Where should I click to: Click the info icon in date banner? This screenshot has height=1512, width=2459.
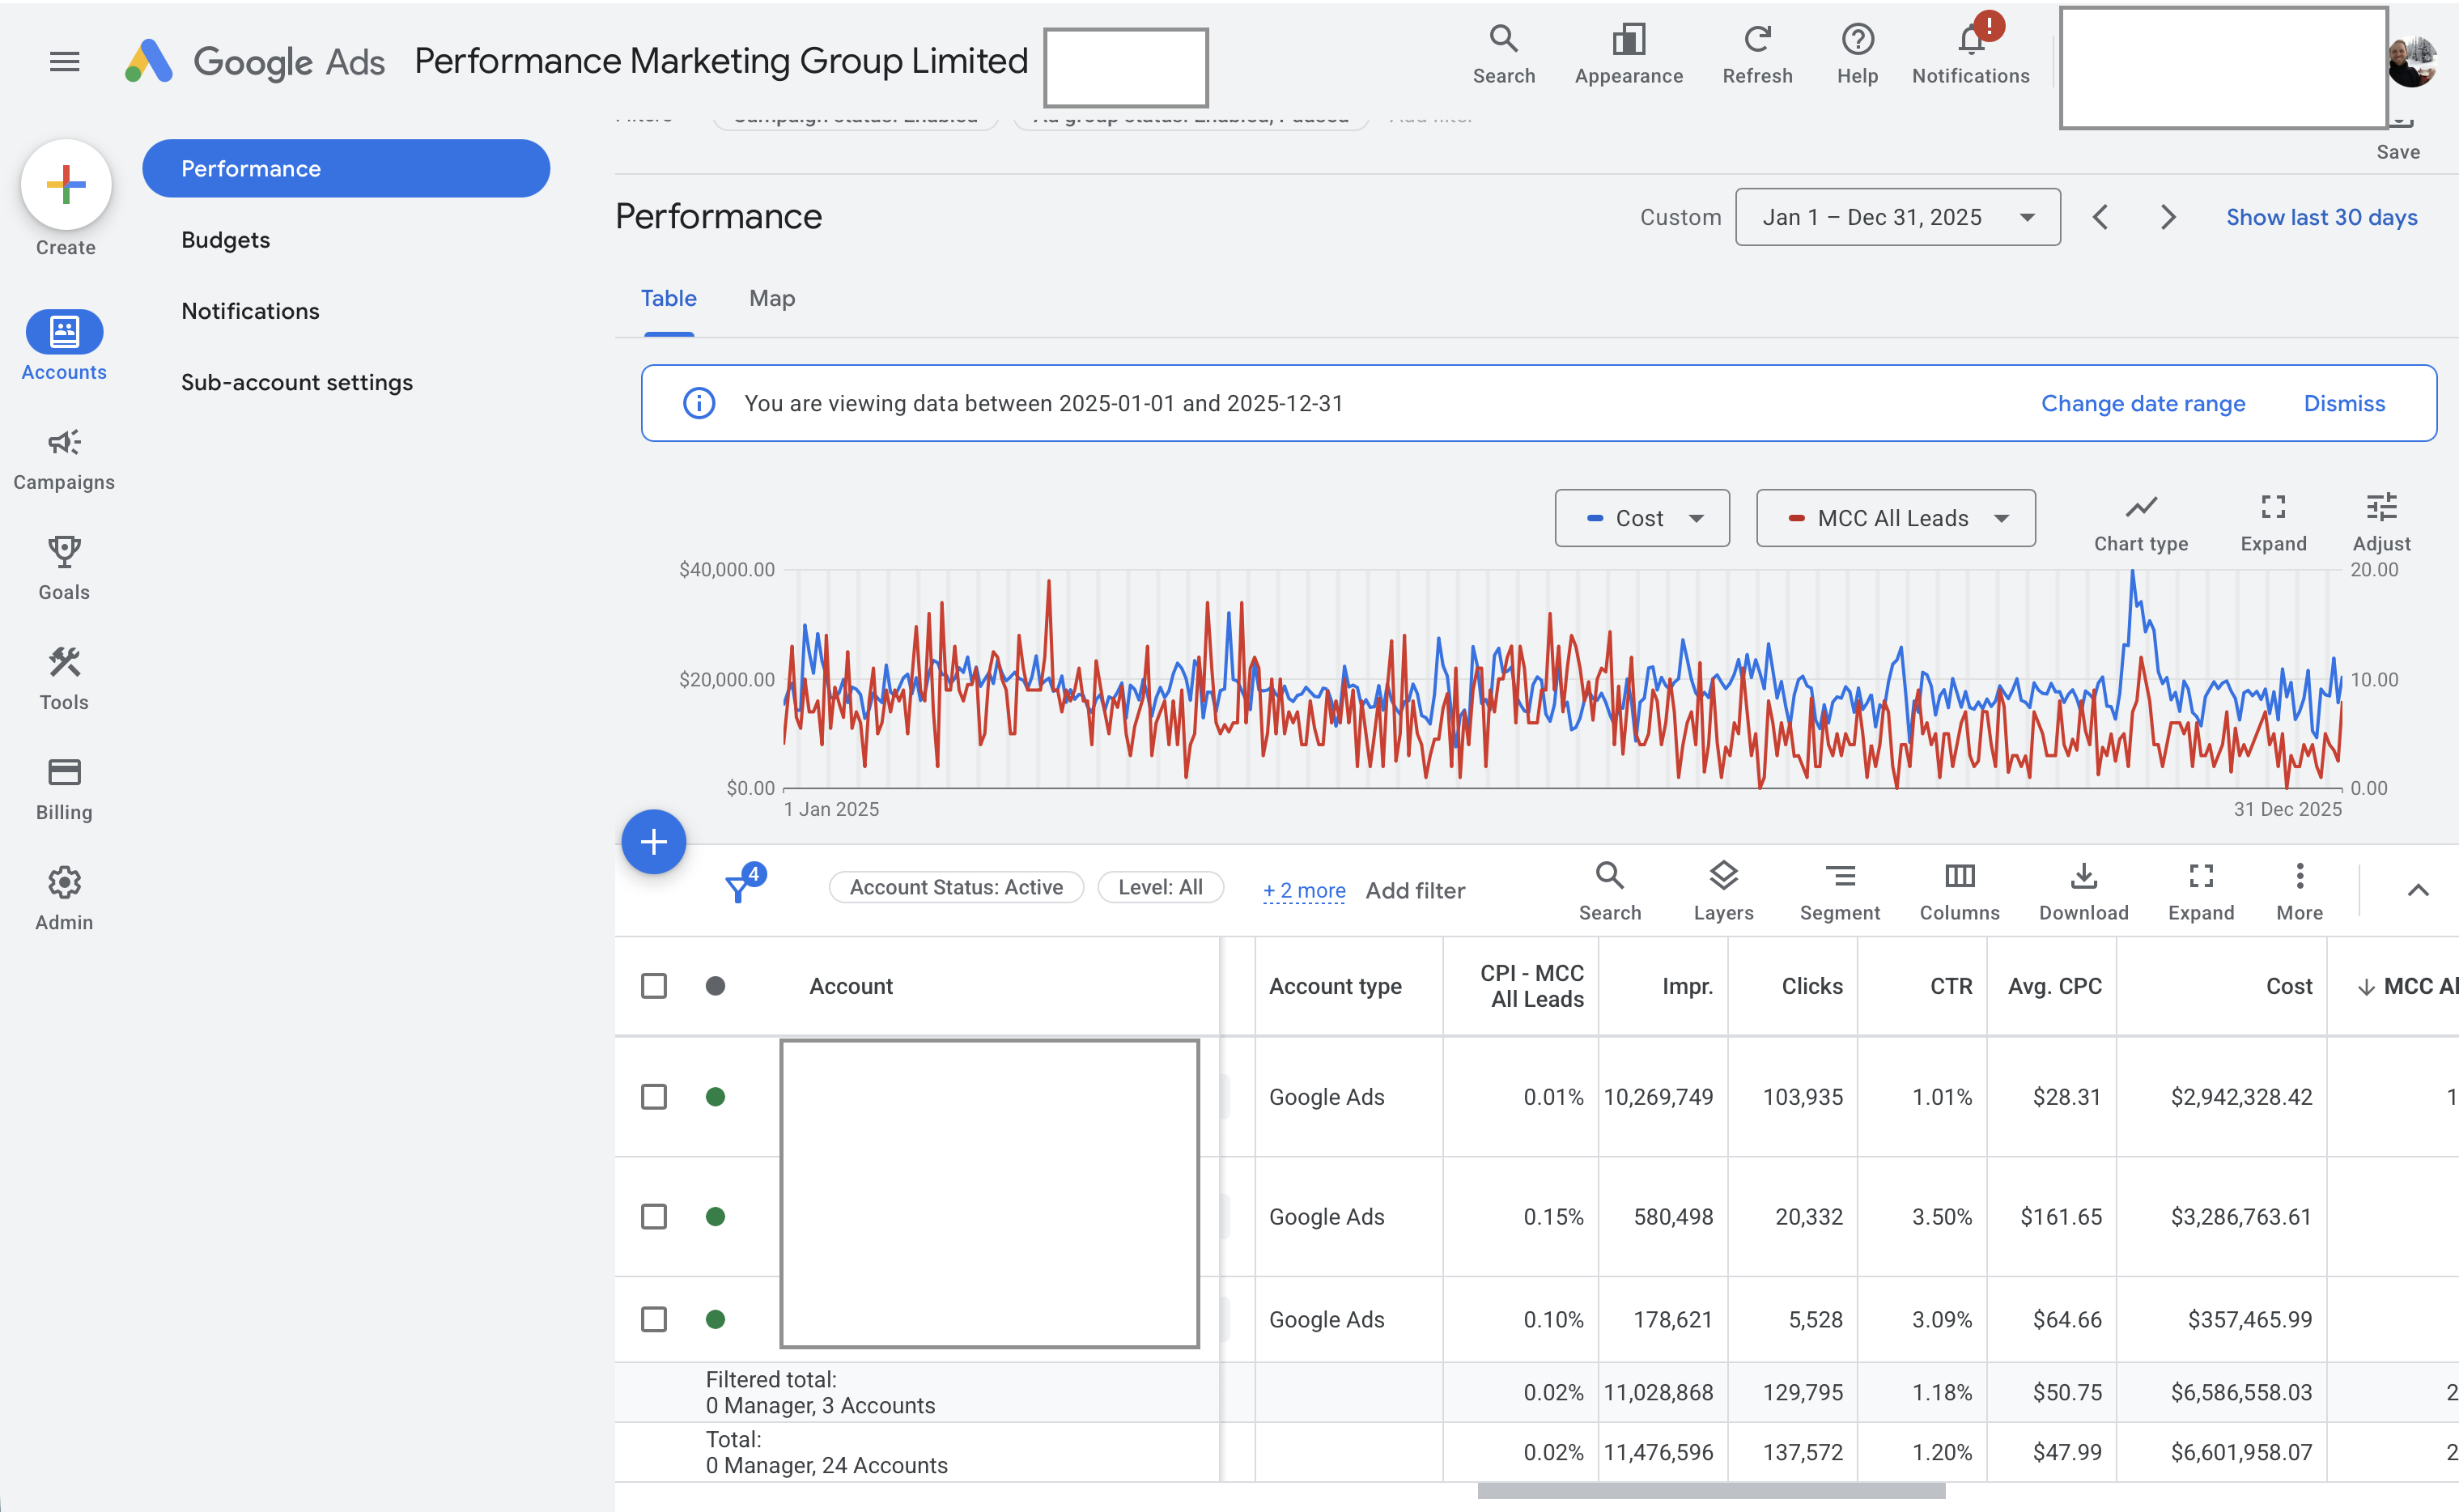coord(698,403)
